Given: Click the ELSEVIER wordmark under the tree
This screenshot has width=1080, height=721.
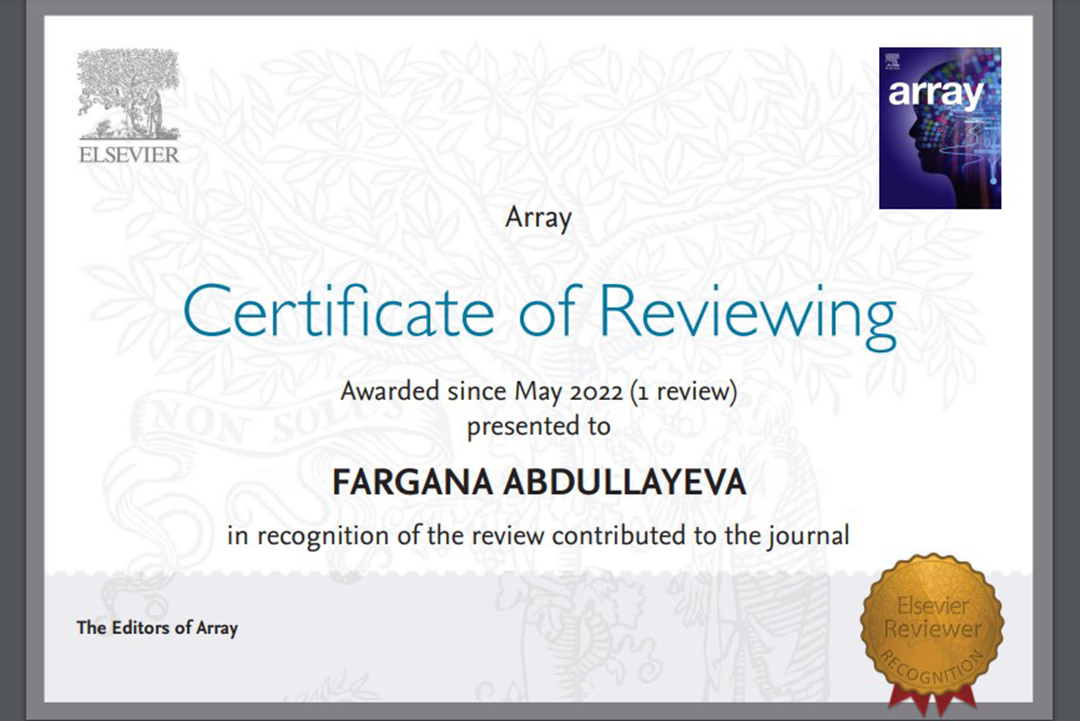Looking at the screenshot, I should point(128,154).
